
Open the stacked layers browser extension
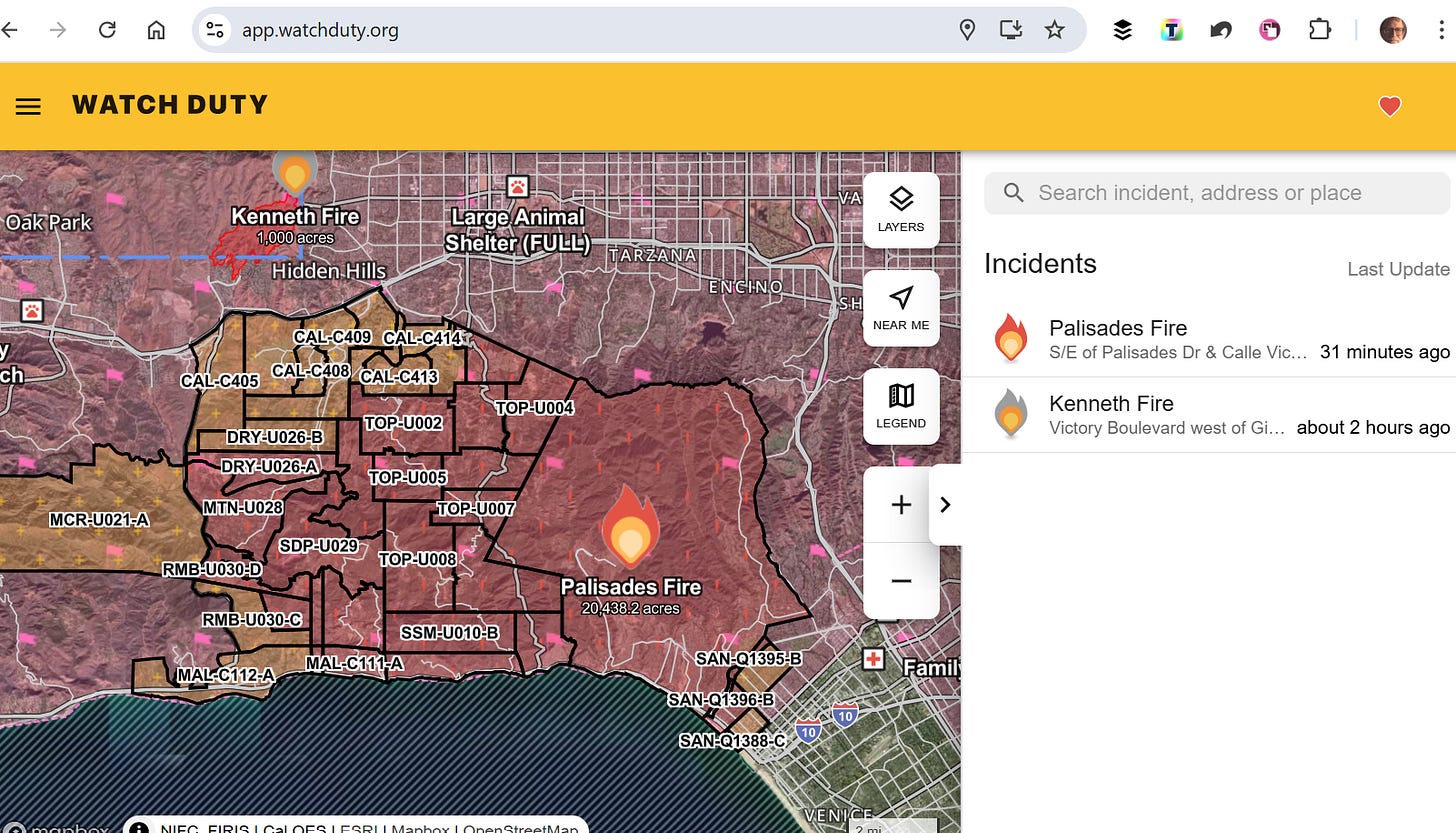click(x=1123, y=30)
